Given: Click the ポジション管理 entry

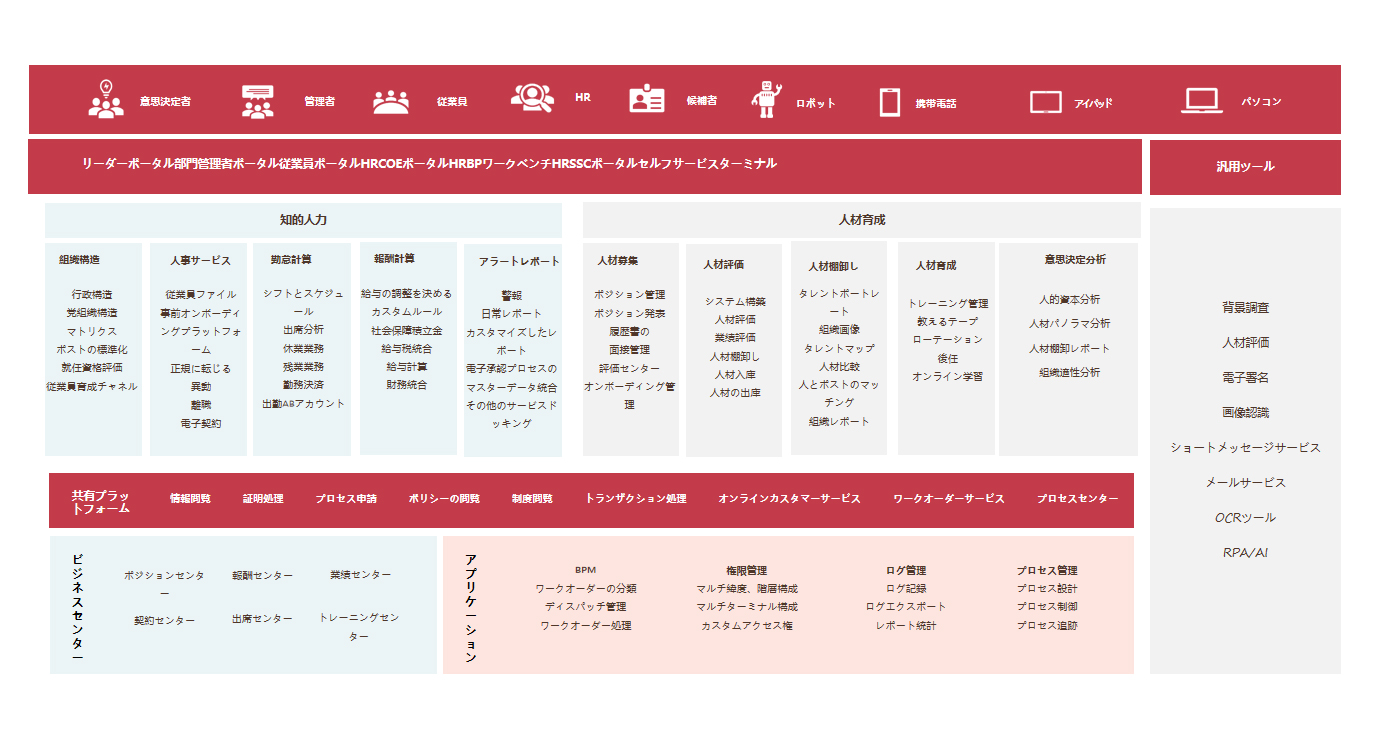Looking at the screenshot, I should [630, 295].
